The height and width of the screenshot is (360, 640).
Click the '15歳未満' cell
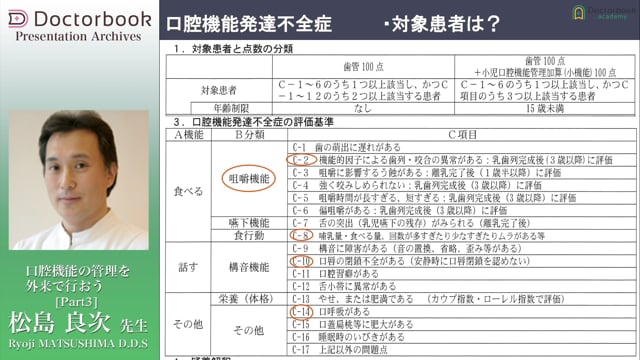545,109
